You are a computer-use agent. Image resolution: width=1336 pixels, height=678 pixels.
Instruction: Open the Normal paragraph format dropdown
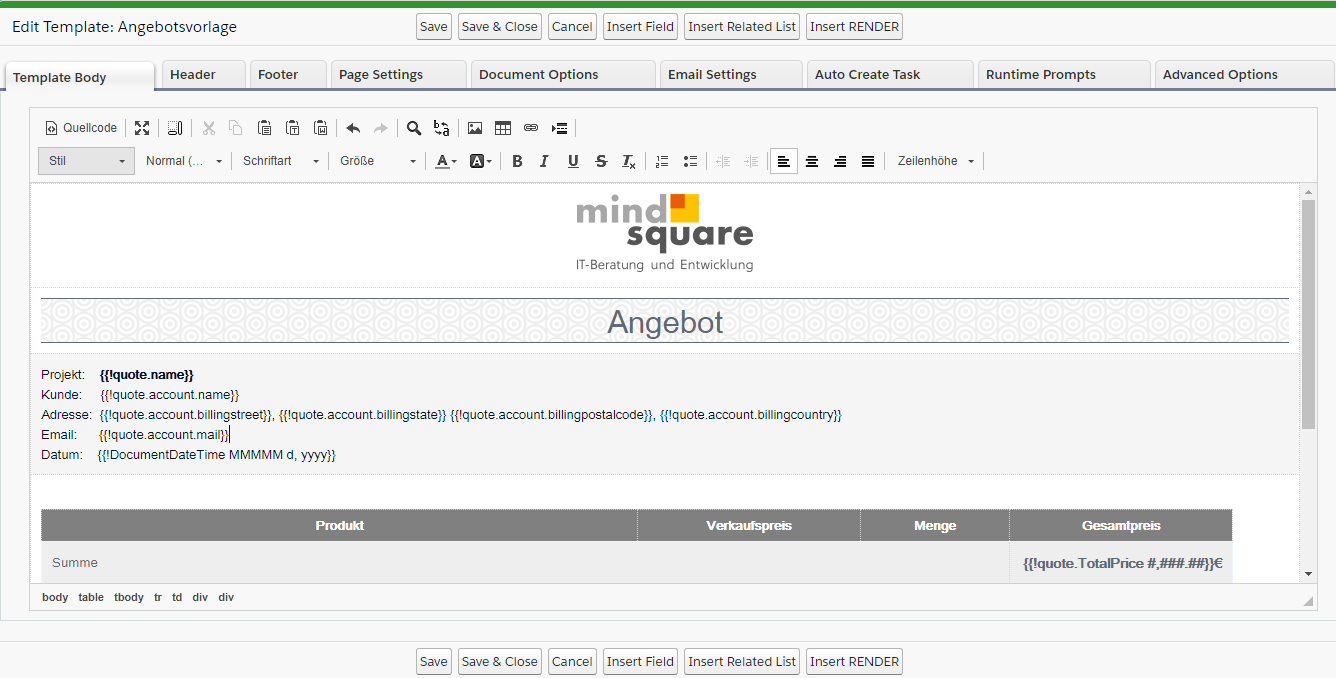(x=184, y=161)
